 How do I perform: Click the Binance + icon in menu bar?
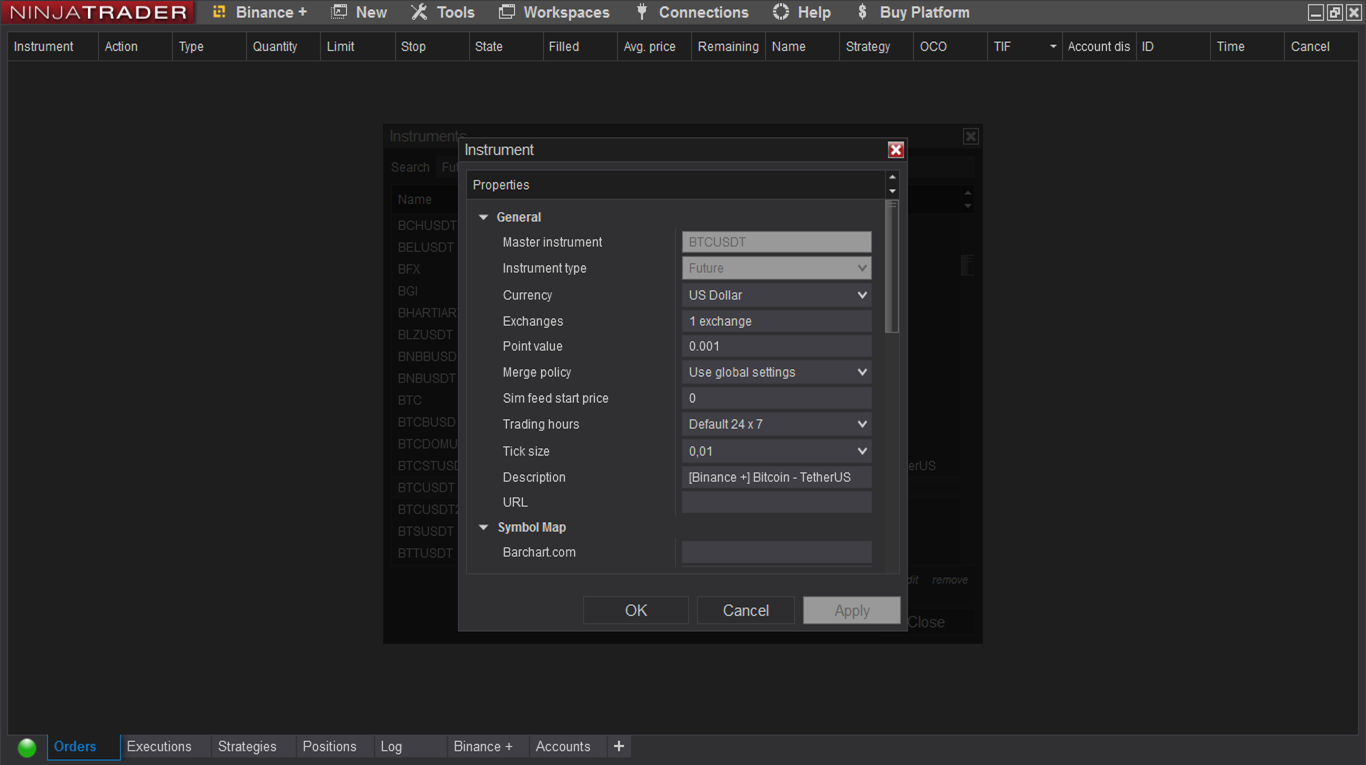(219, 12)
